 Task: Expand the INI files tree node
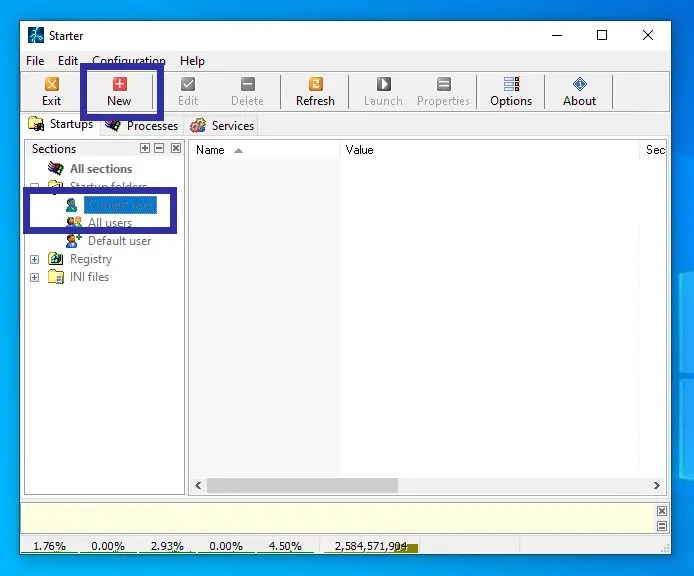pyautogui.click(x=35, y=277)
